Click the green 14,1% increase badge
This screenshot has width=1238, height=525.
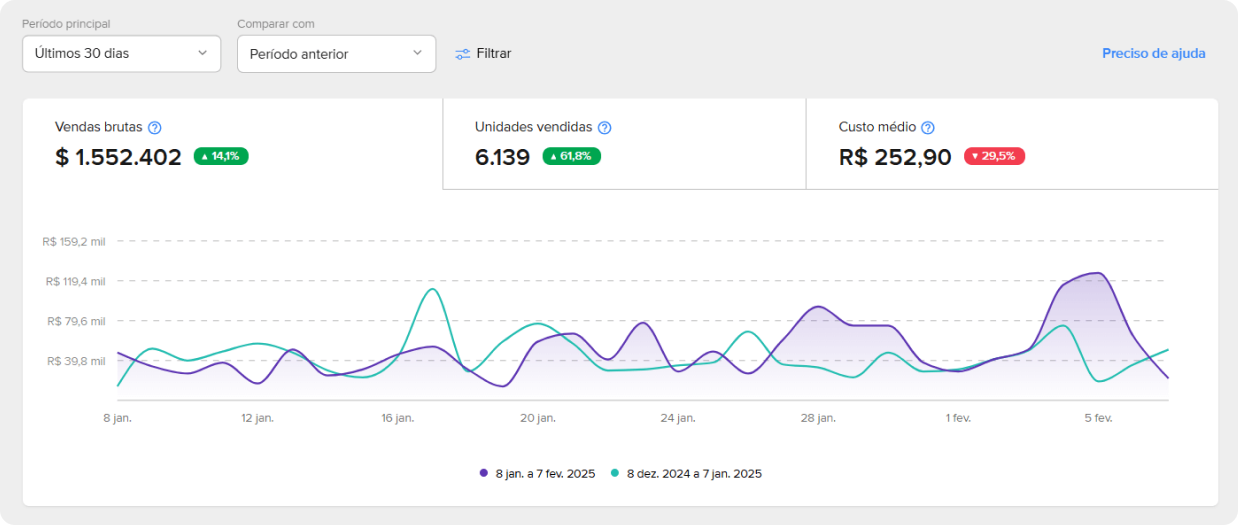(x=221, y=156)
